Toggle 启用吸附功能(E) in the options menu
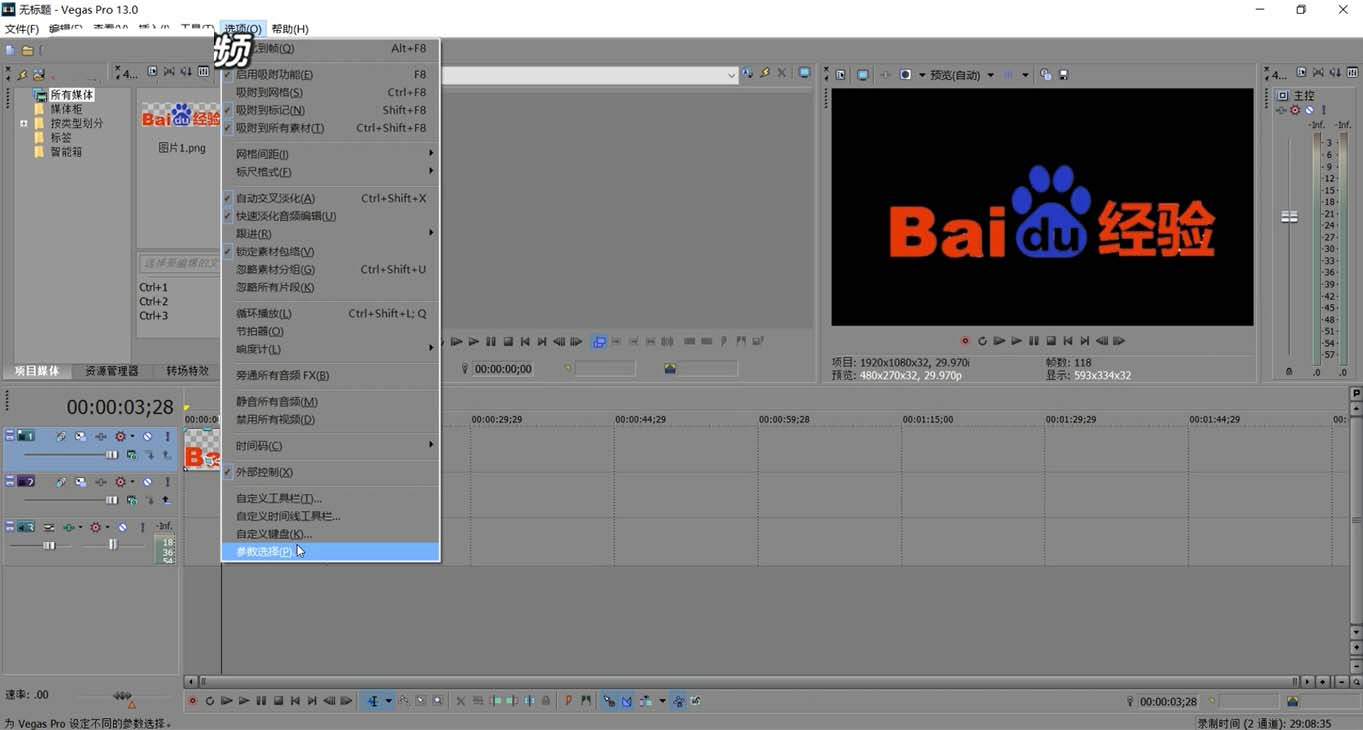 tap(330, 74)
